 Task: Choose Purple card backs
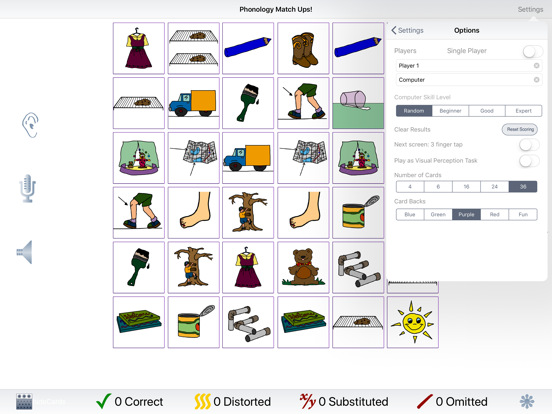466,214
